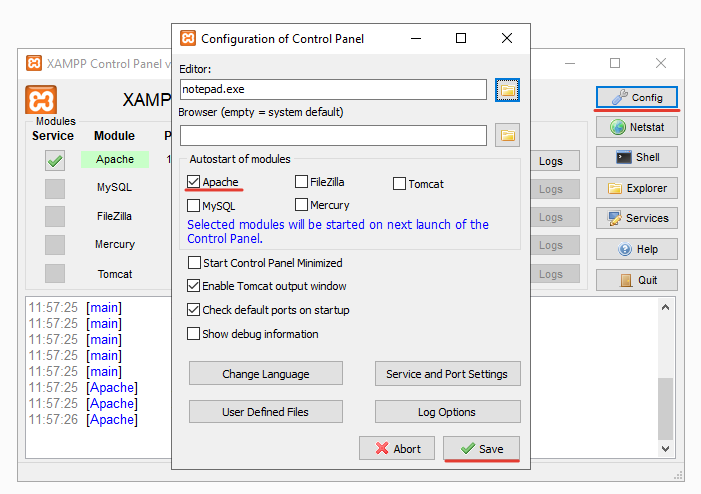Quit the XAMPP control panel

637,280
